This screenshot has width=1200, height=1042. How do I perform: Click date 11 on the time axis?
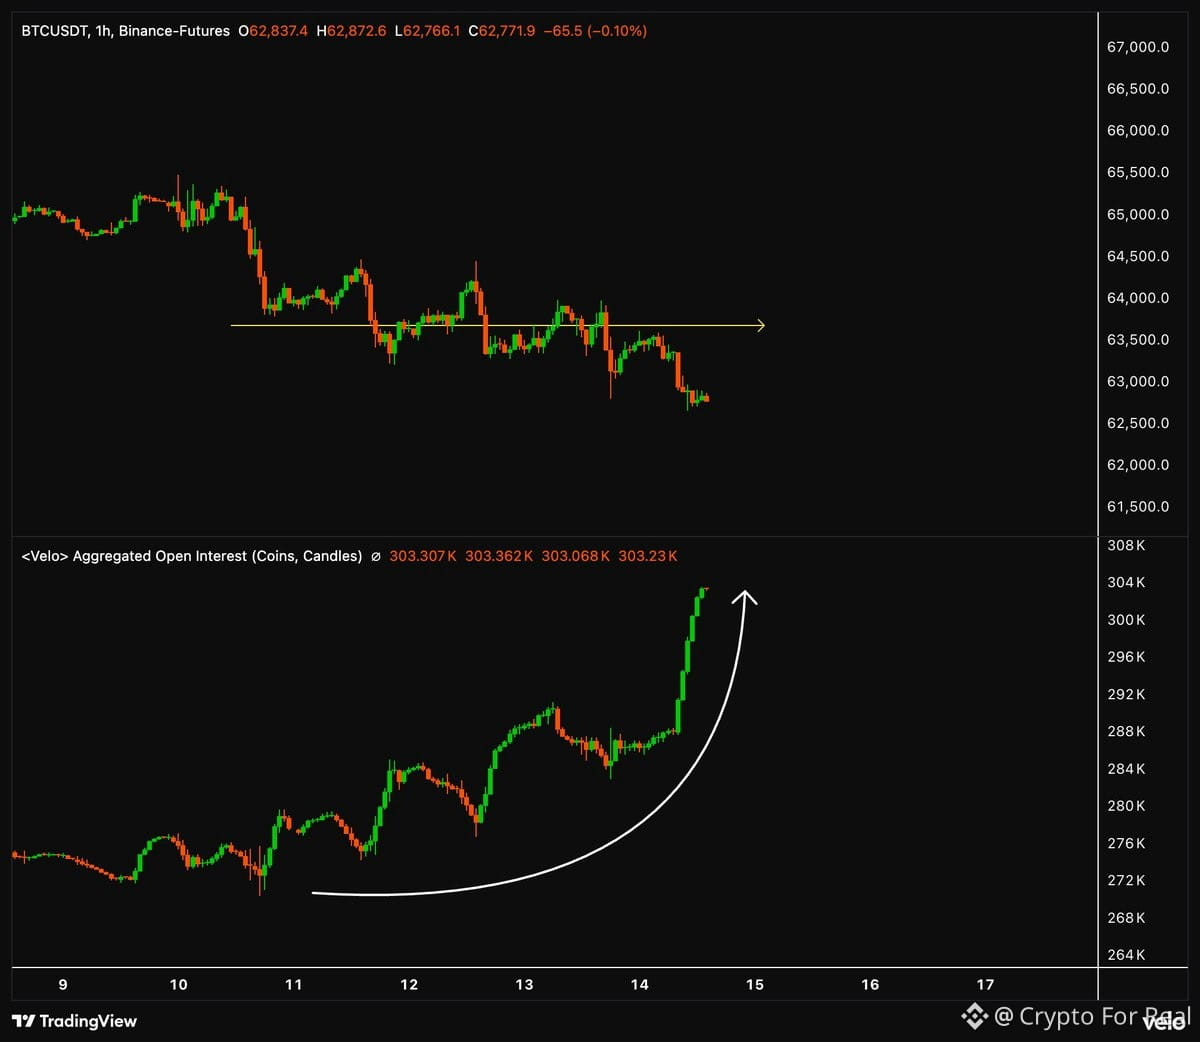pyautogui.click(x=293, y=985)
